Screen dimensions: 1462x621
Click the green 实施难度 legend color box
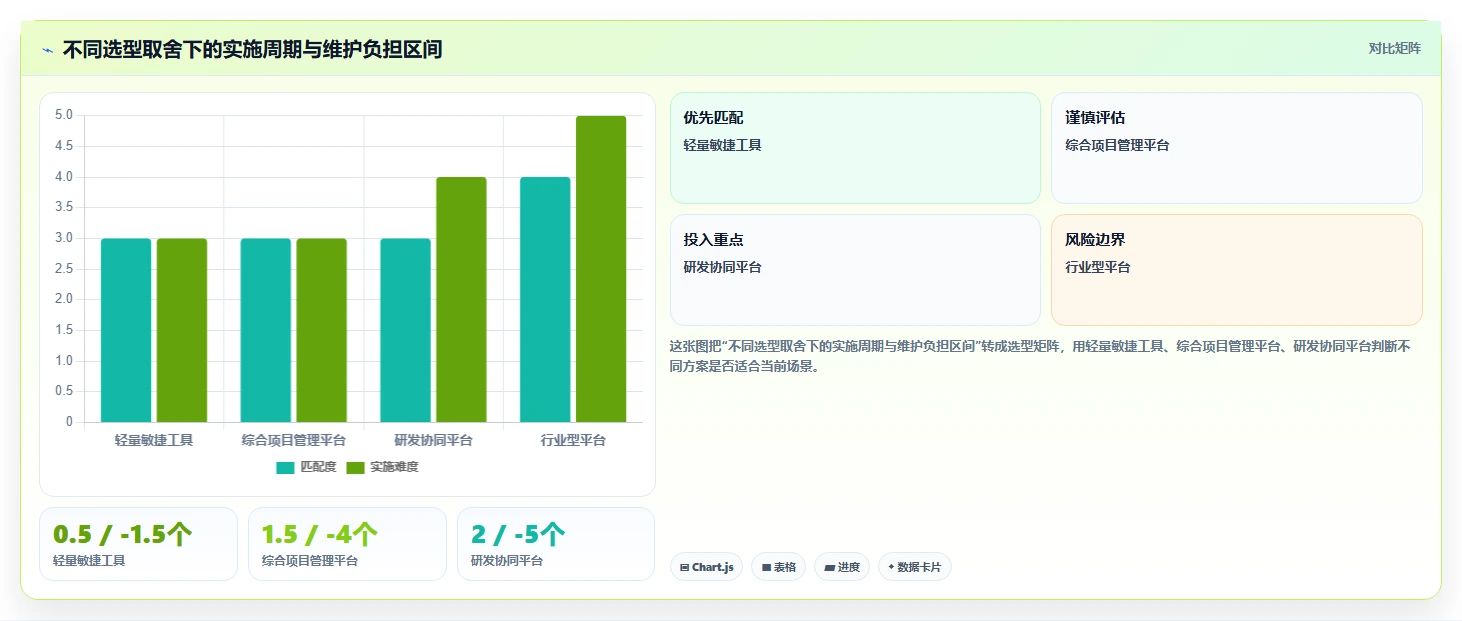(x=356, y=467)
